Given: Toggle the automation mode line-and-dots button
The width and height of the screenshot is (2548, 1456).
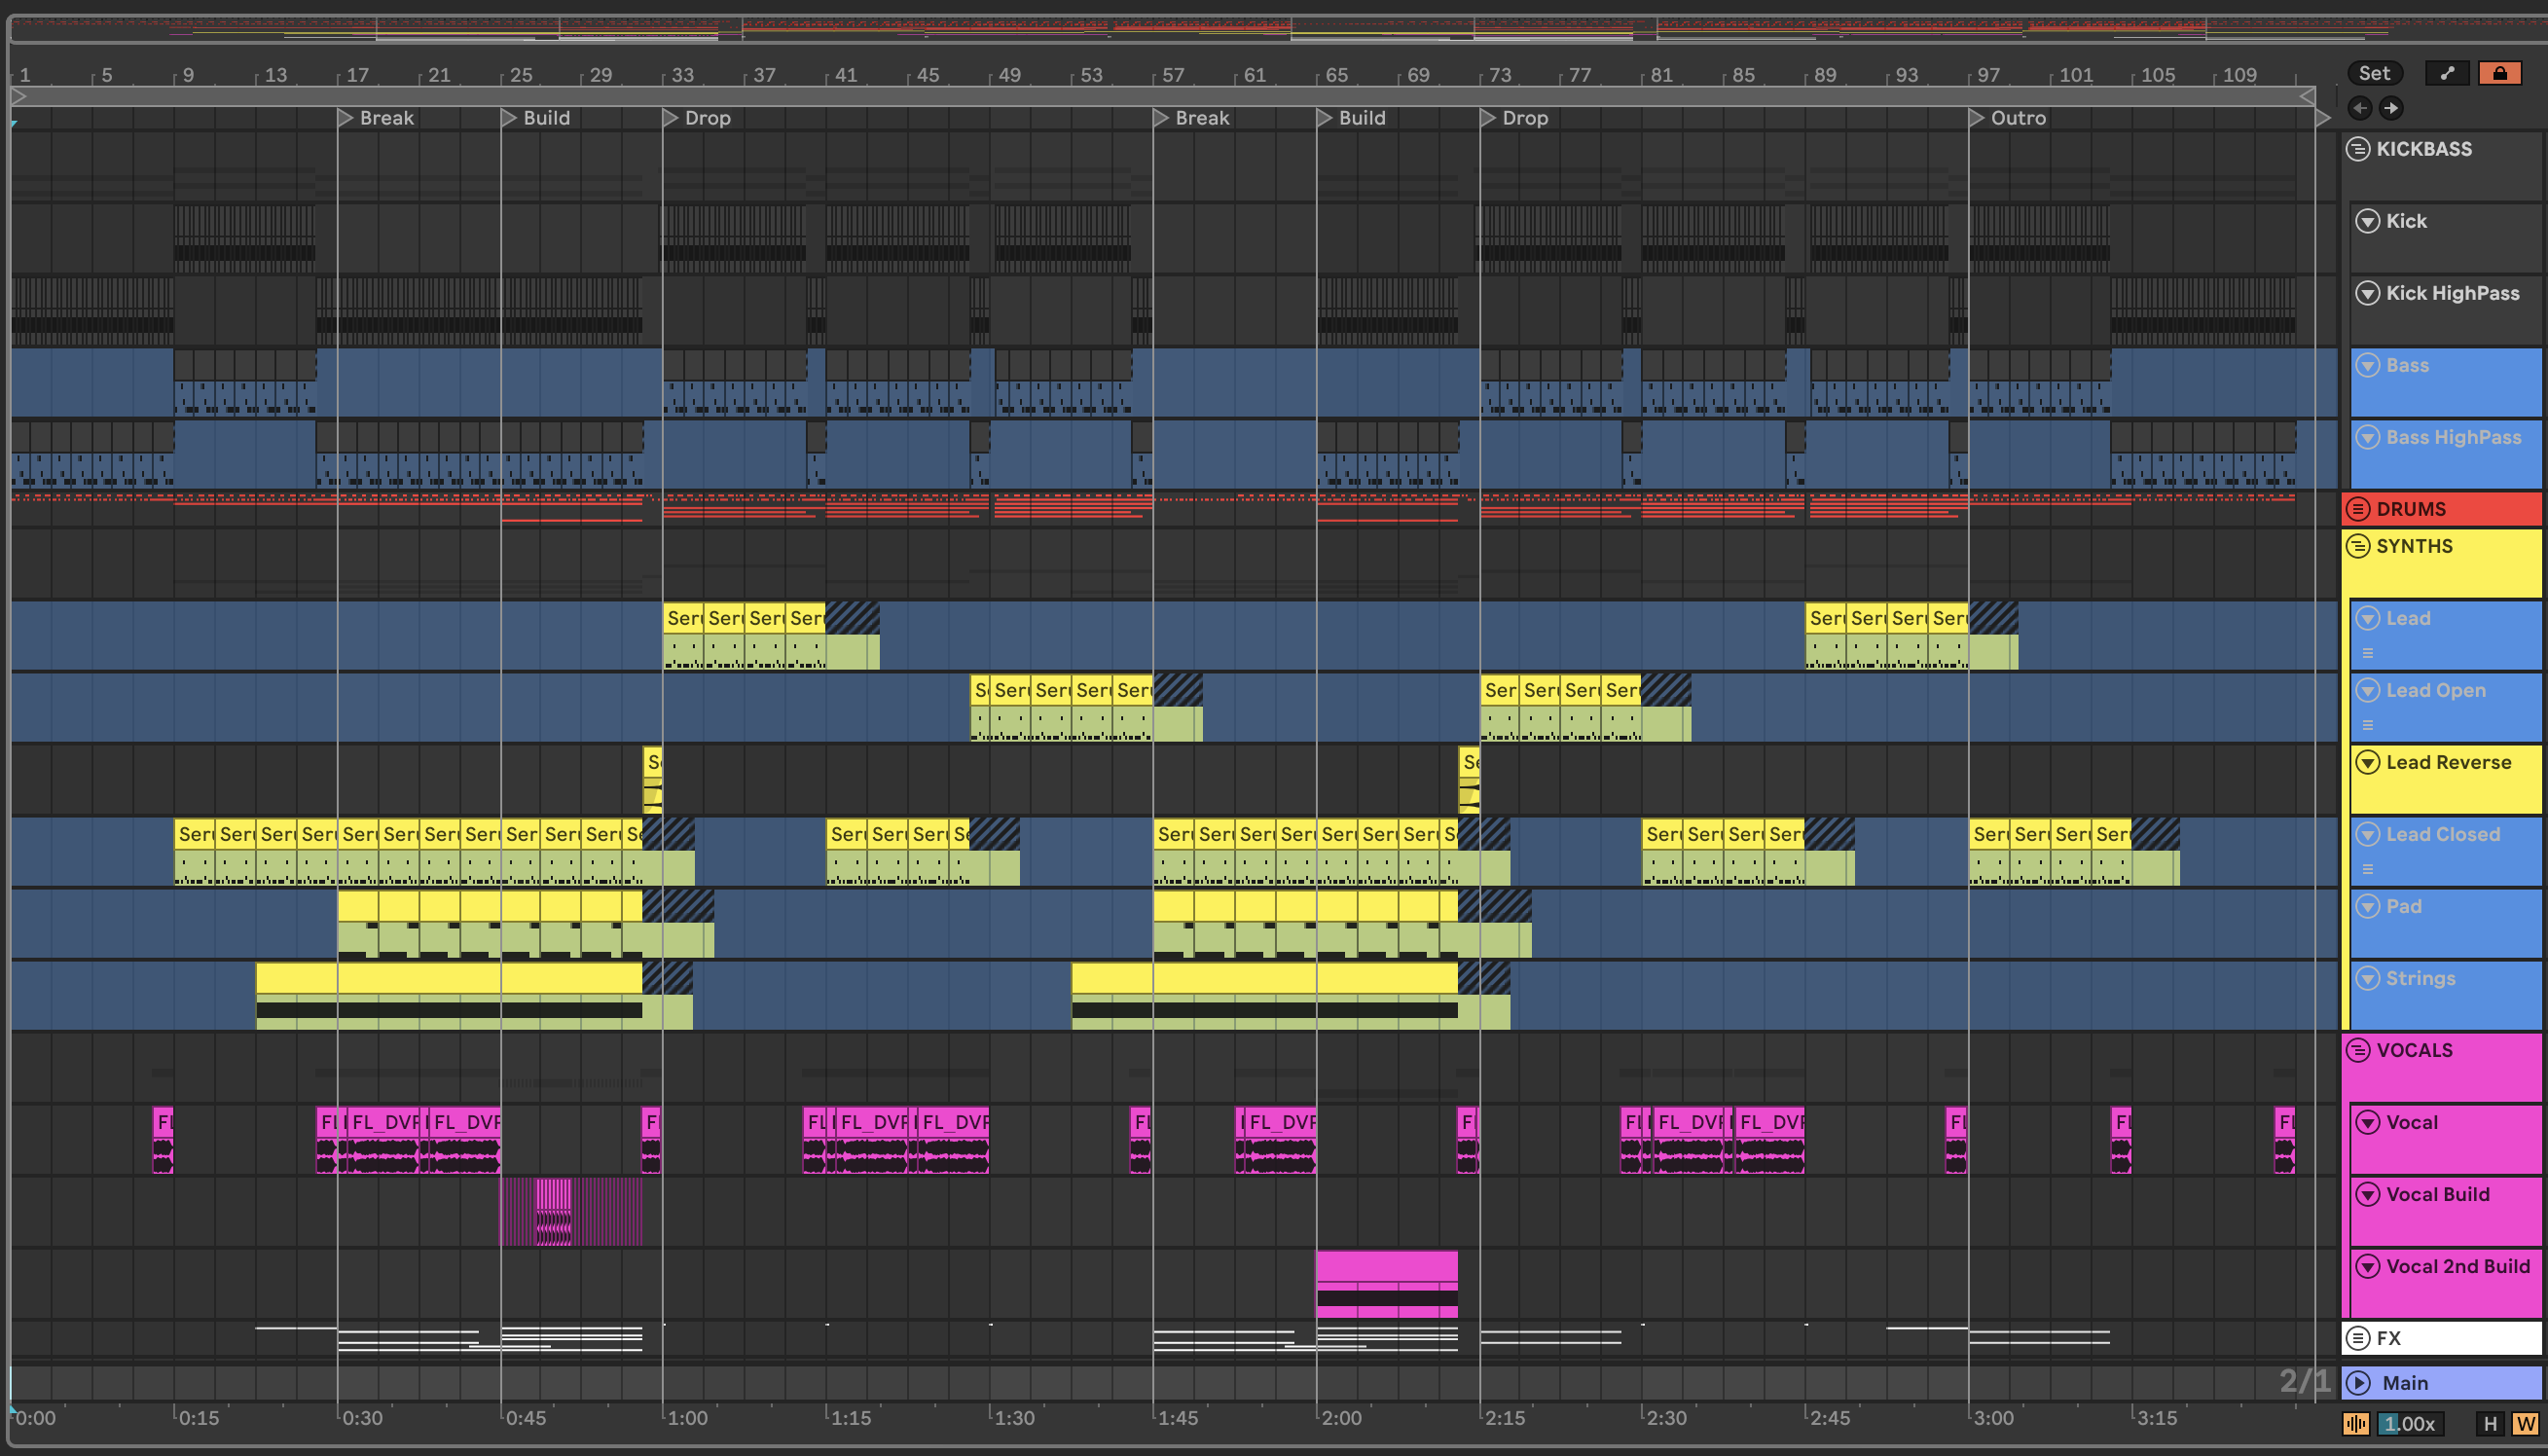Looking at the screenshot, I should tap(2447, 73).
